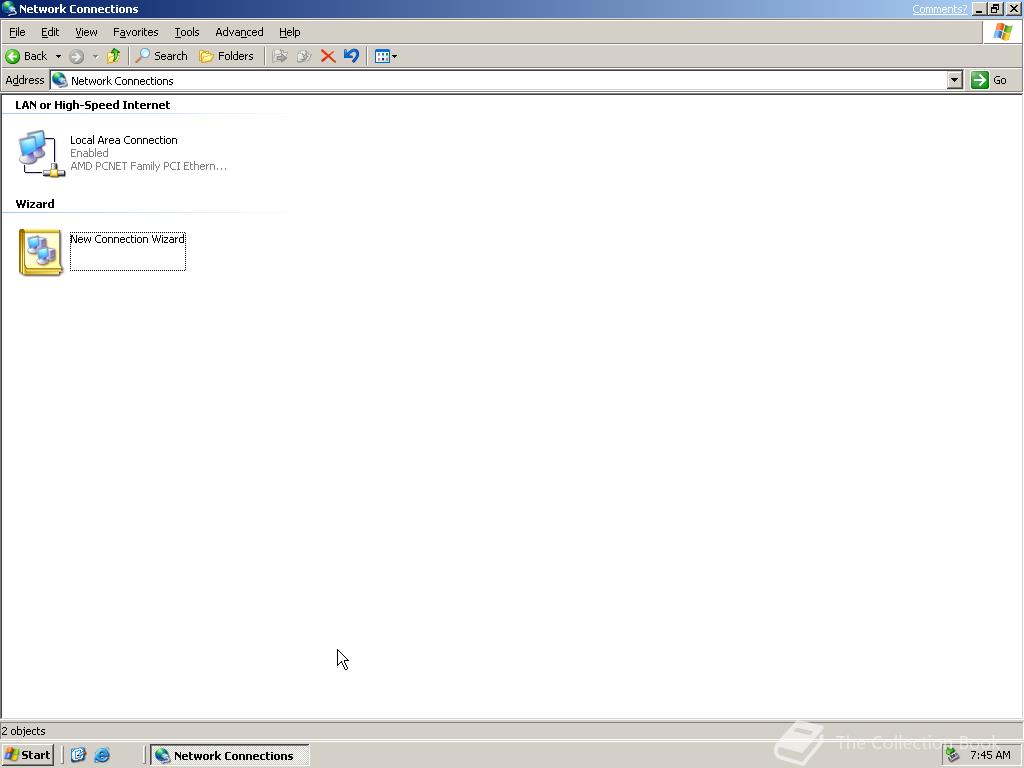Select the New Connection Wizard icon
Viewport: 1024px width, 768px height.
click(40, 252)
